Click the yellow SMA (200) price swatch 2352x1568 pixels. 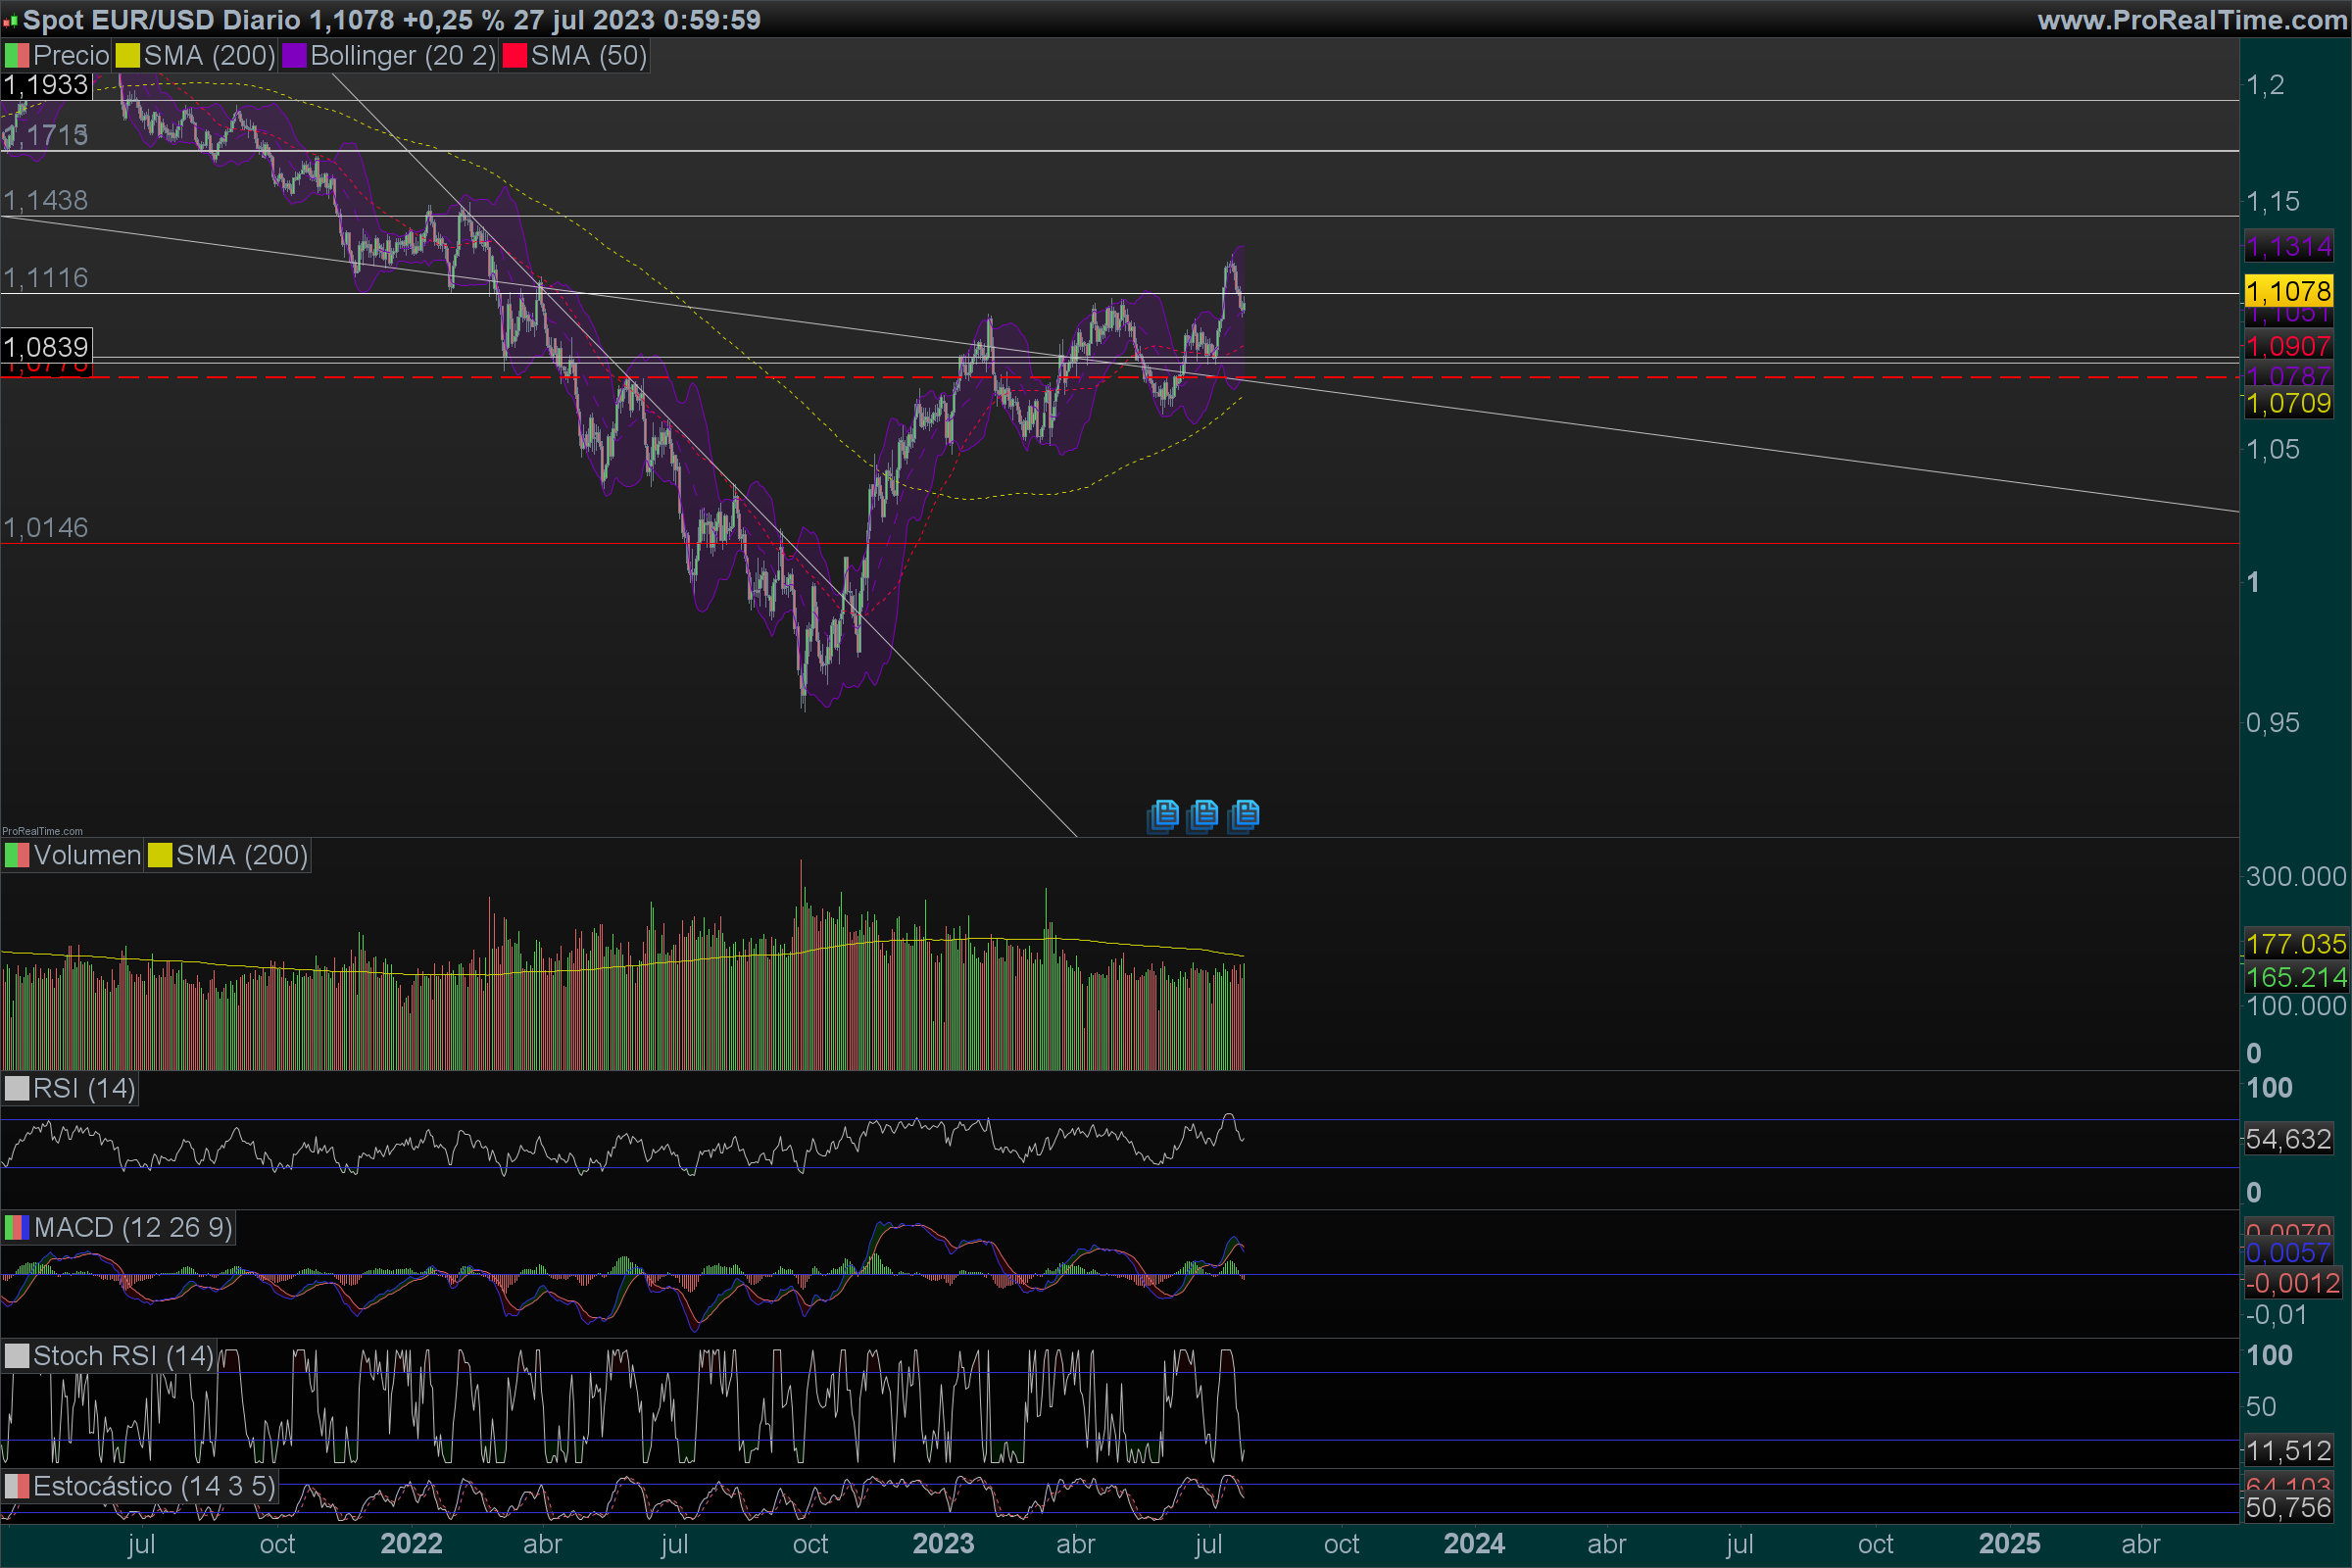click(127, 56)
